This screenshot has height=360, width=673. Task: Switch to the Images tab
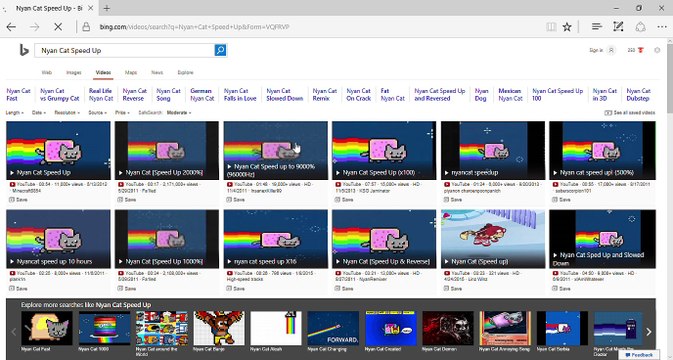73,73
